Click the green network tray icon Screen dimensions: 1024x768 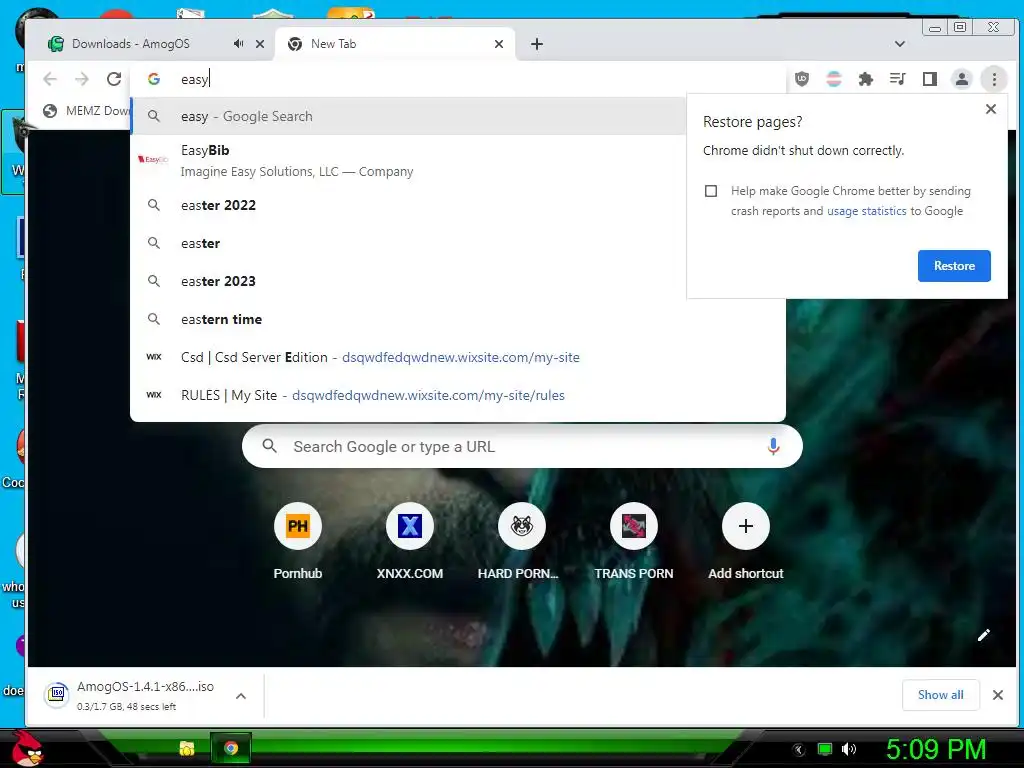(825, 749)
